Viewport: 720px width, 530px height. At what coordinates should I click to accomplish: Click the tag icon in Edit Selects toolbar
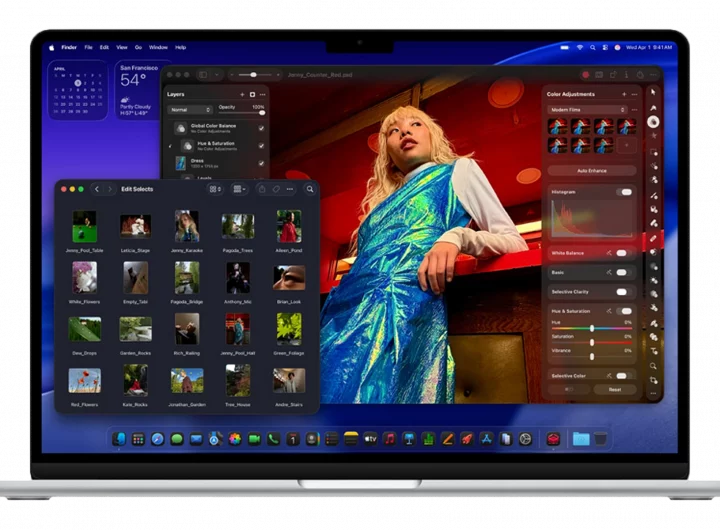pyautogui.click(x=276, y=189)
